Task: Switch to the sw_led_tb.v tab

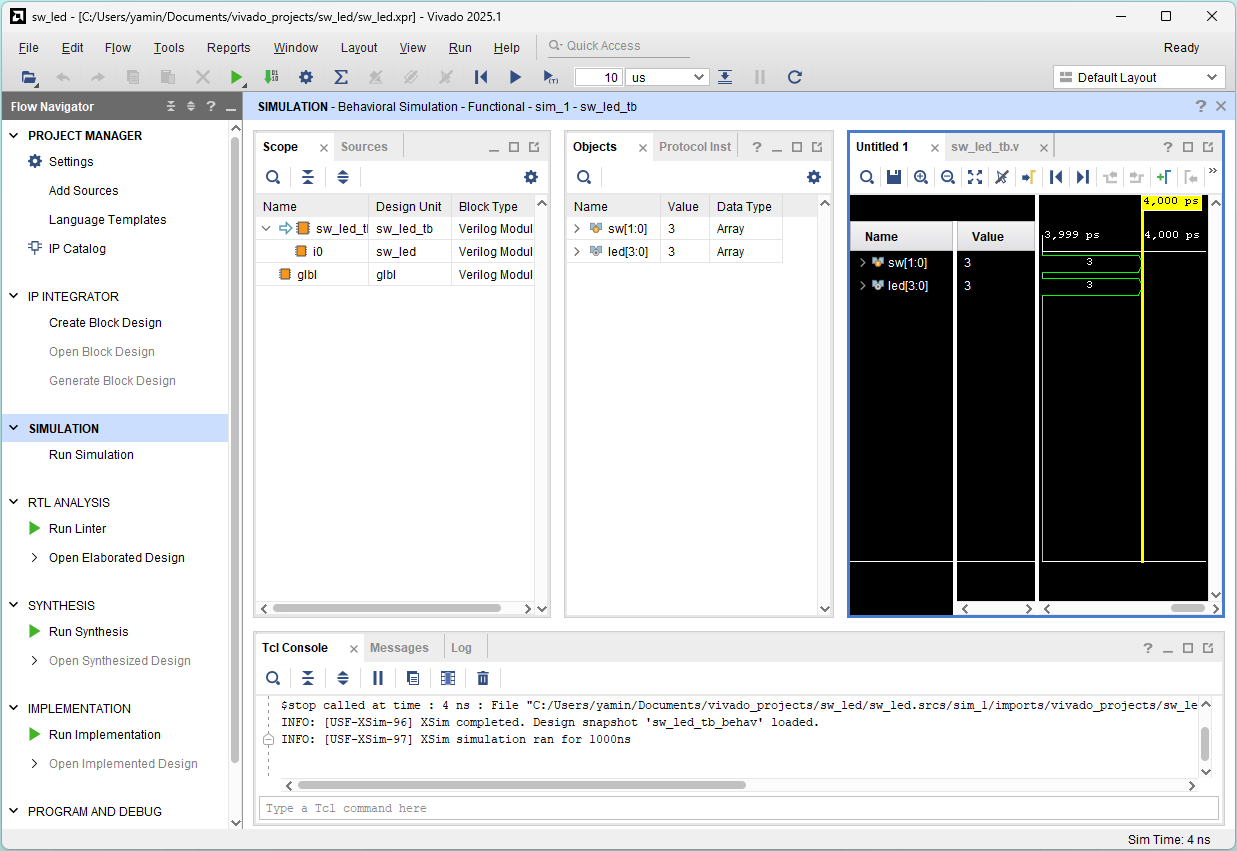Action: click(985, 147)
